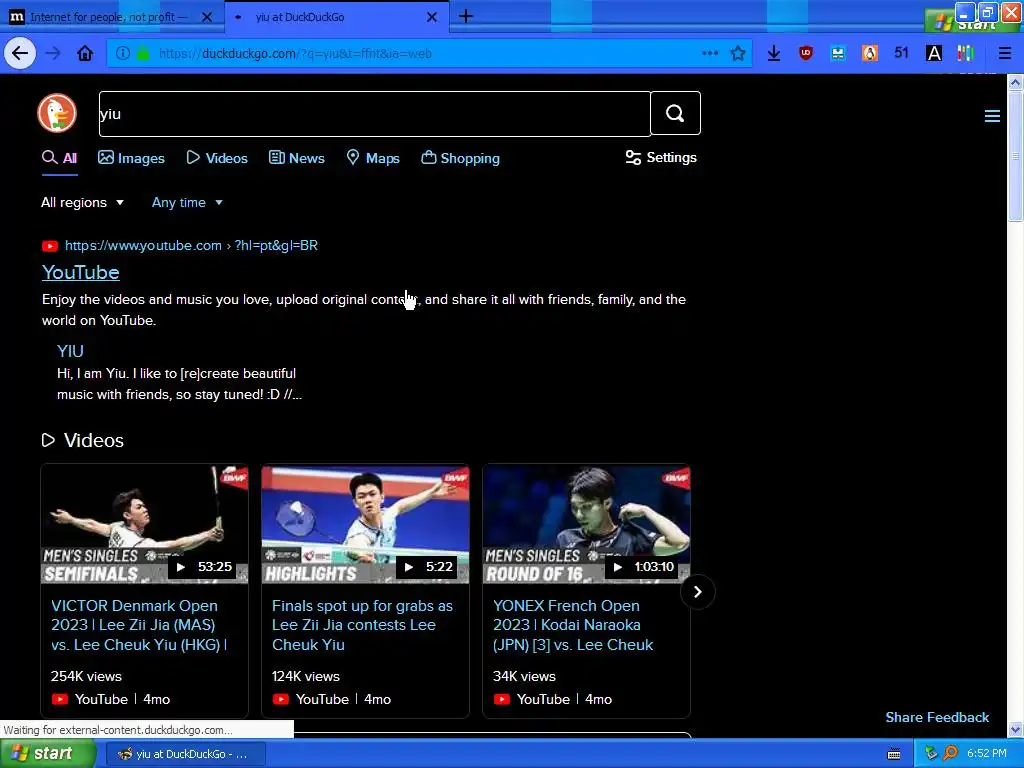
Task: Open a new browser tab
Action: tap(466, 16)
